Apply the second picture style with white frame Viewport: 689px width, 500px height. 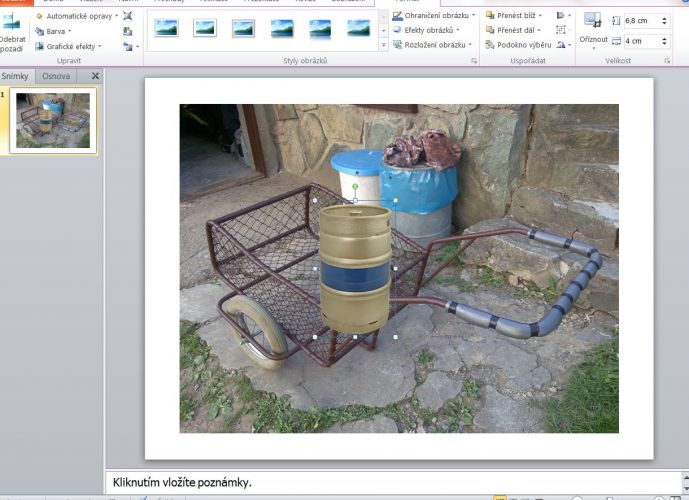205,28
